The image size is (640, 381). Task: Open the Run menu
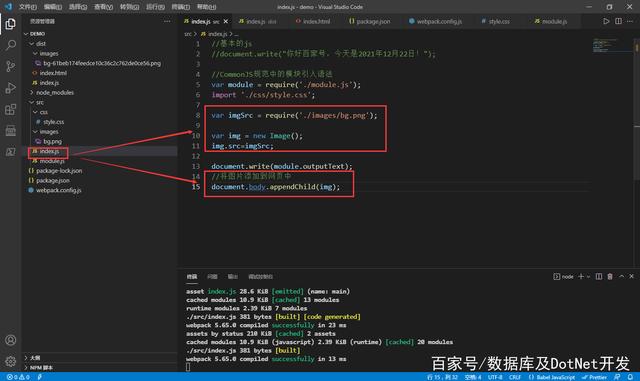pyautogui.click(x=156, y=7)
